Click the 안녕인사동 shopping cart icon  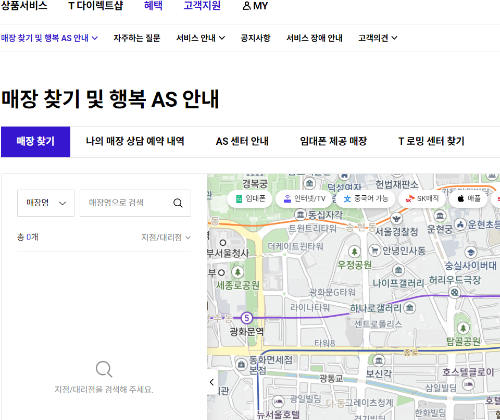375,250
